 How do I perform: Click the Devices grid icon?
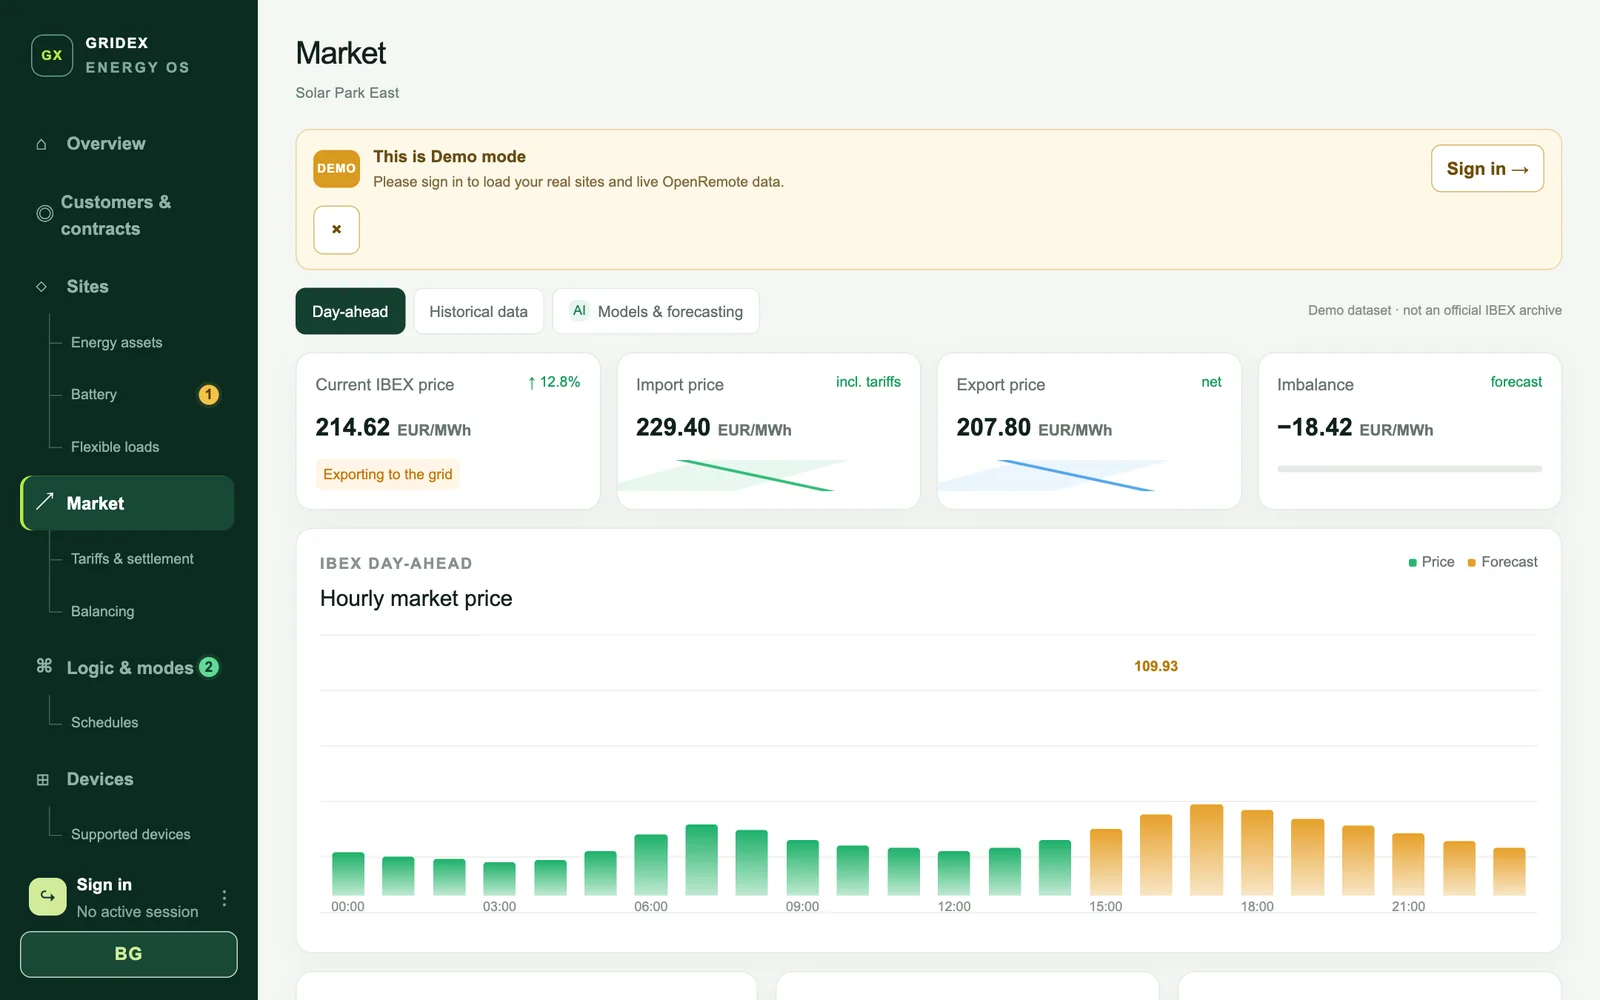(x=42, y=780)
